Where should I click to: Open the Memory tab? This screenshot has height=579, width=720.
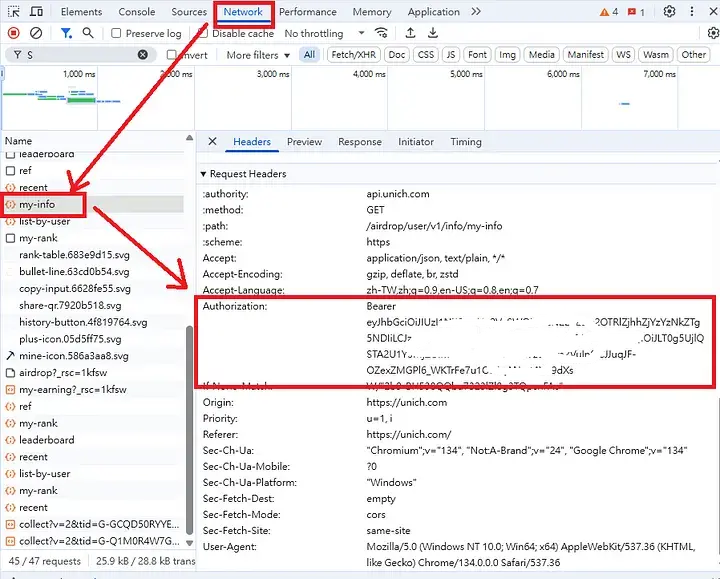click(372, 12)
